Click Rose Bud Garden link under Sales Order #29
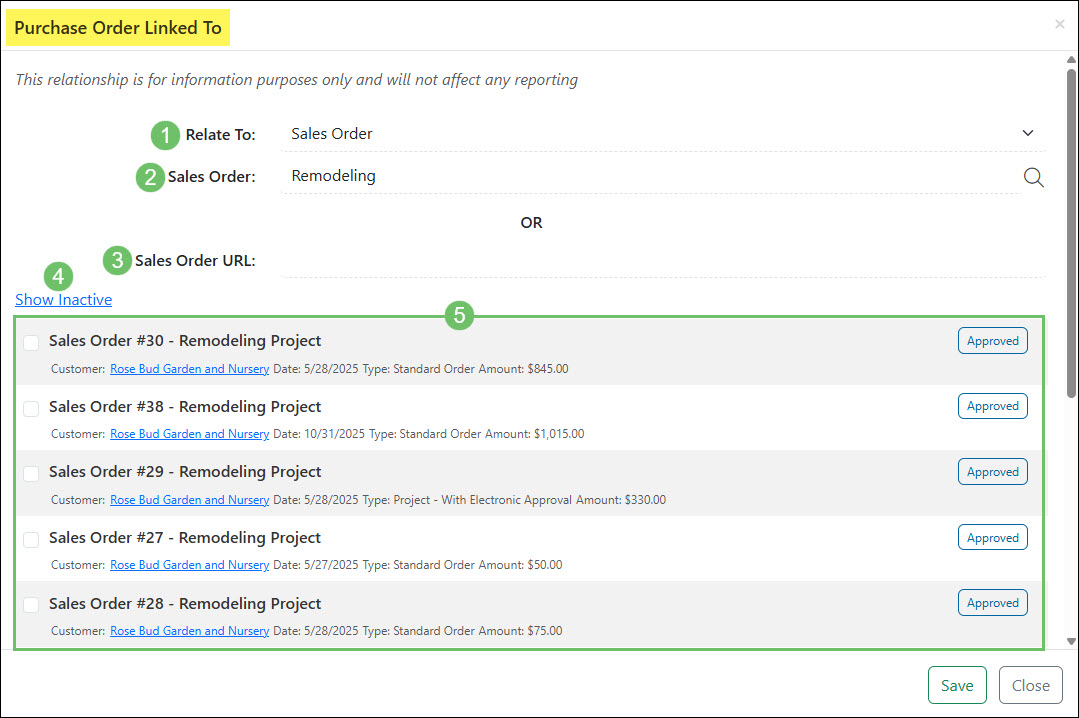The height and width of the screenshot is (718, 1079). point(189,499)
